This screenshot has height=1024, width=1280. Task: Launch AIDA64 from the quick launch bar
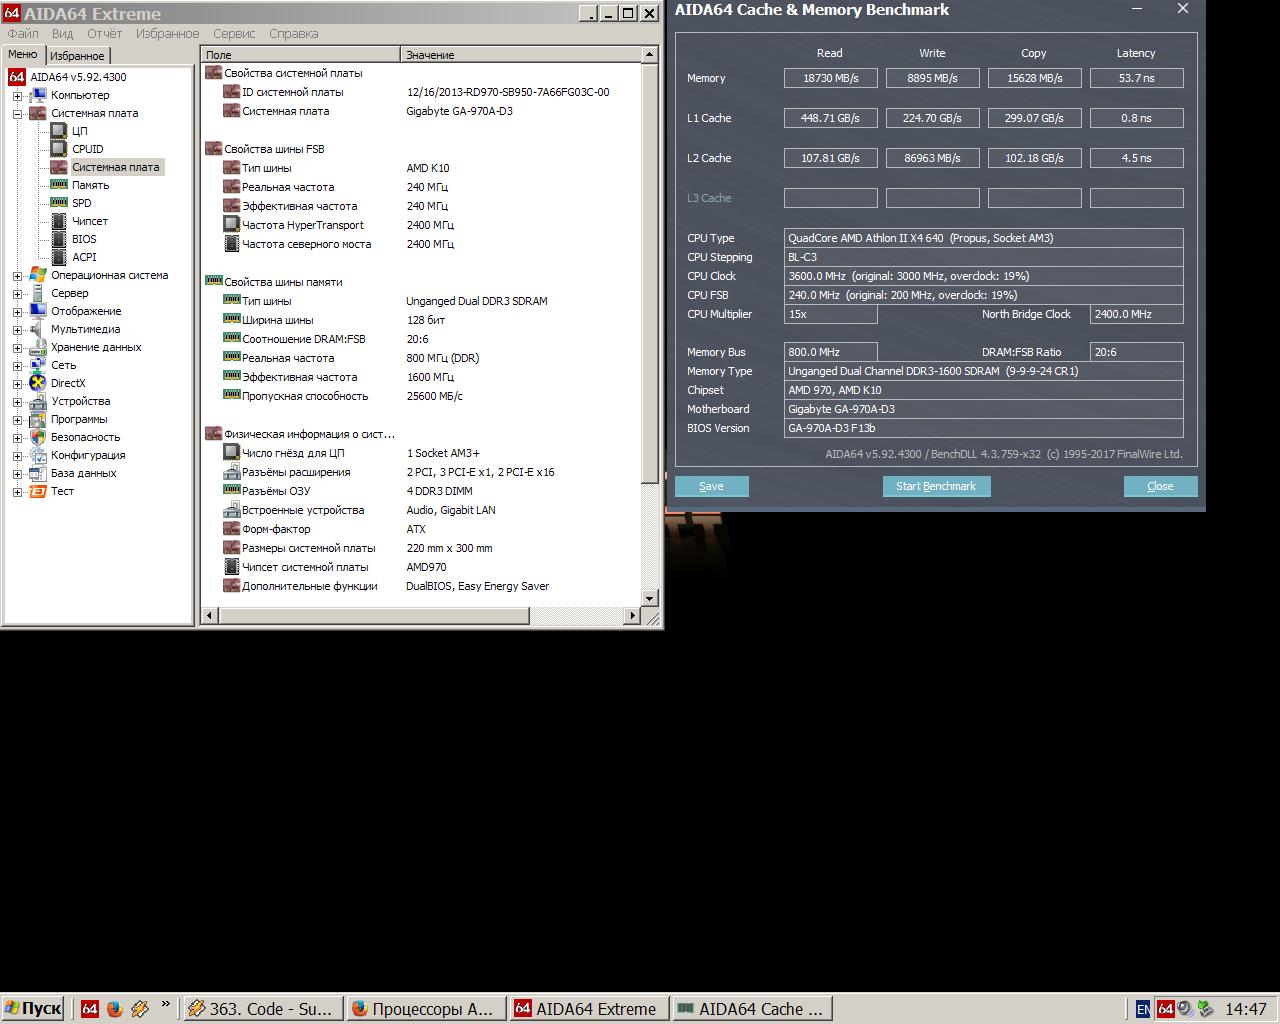click(x=89, y=1009)
